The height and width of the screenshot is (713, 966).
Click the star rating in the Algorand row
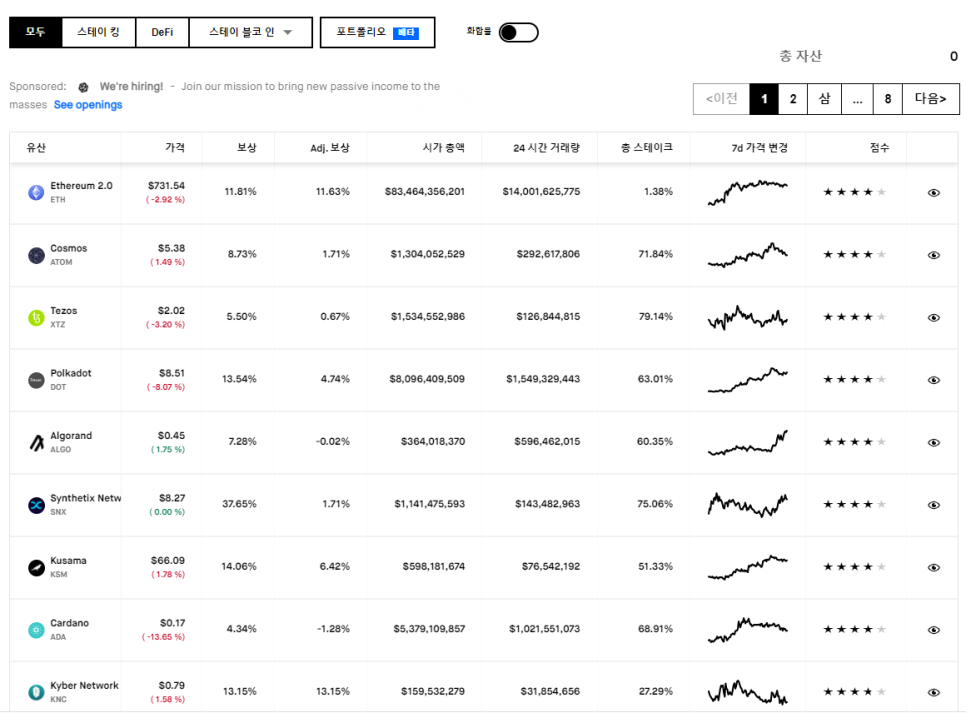click(x=854, y=442)
